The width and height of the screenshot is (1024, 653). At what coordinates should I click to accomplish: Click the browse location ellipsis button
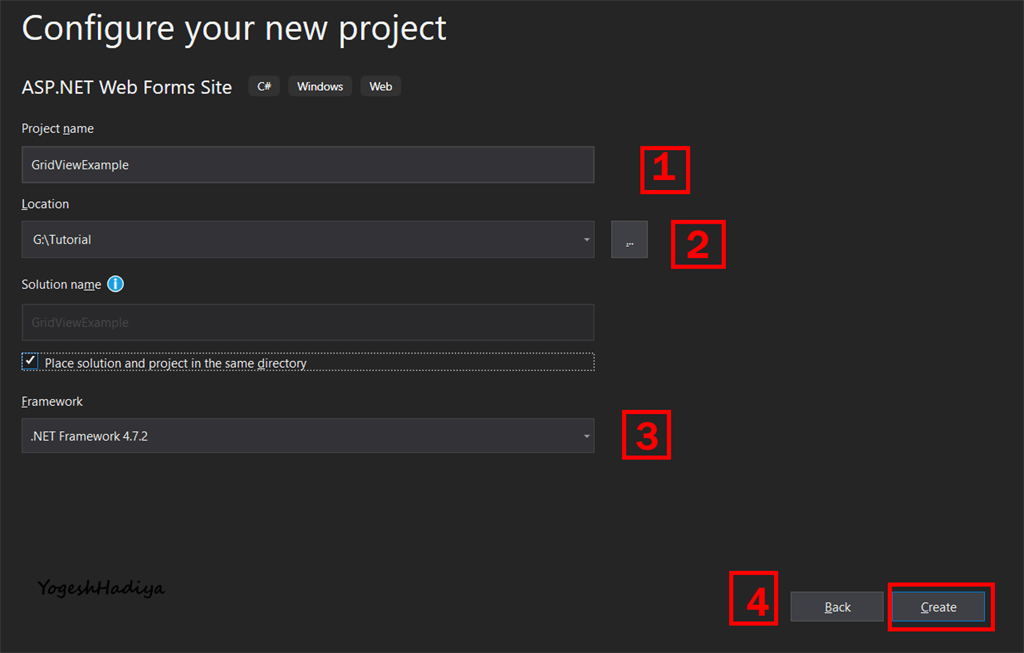click(629, 240)
